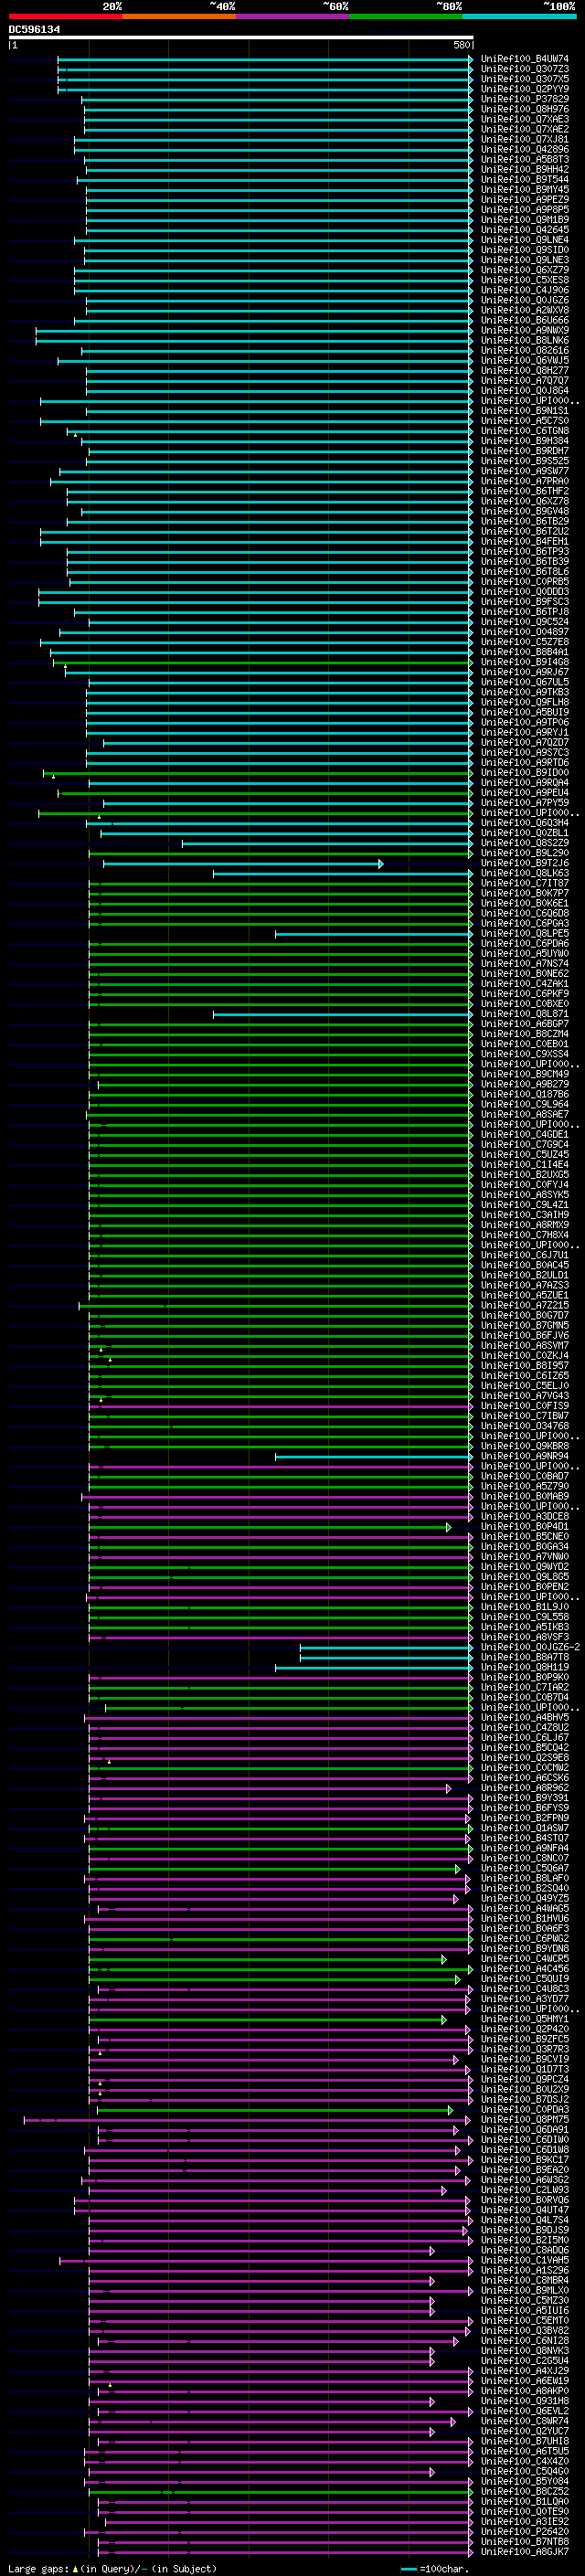Open hit UniRef100_A9S7C3
585x2576 pixels.
point(525,752)
